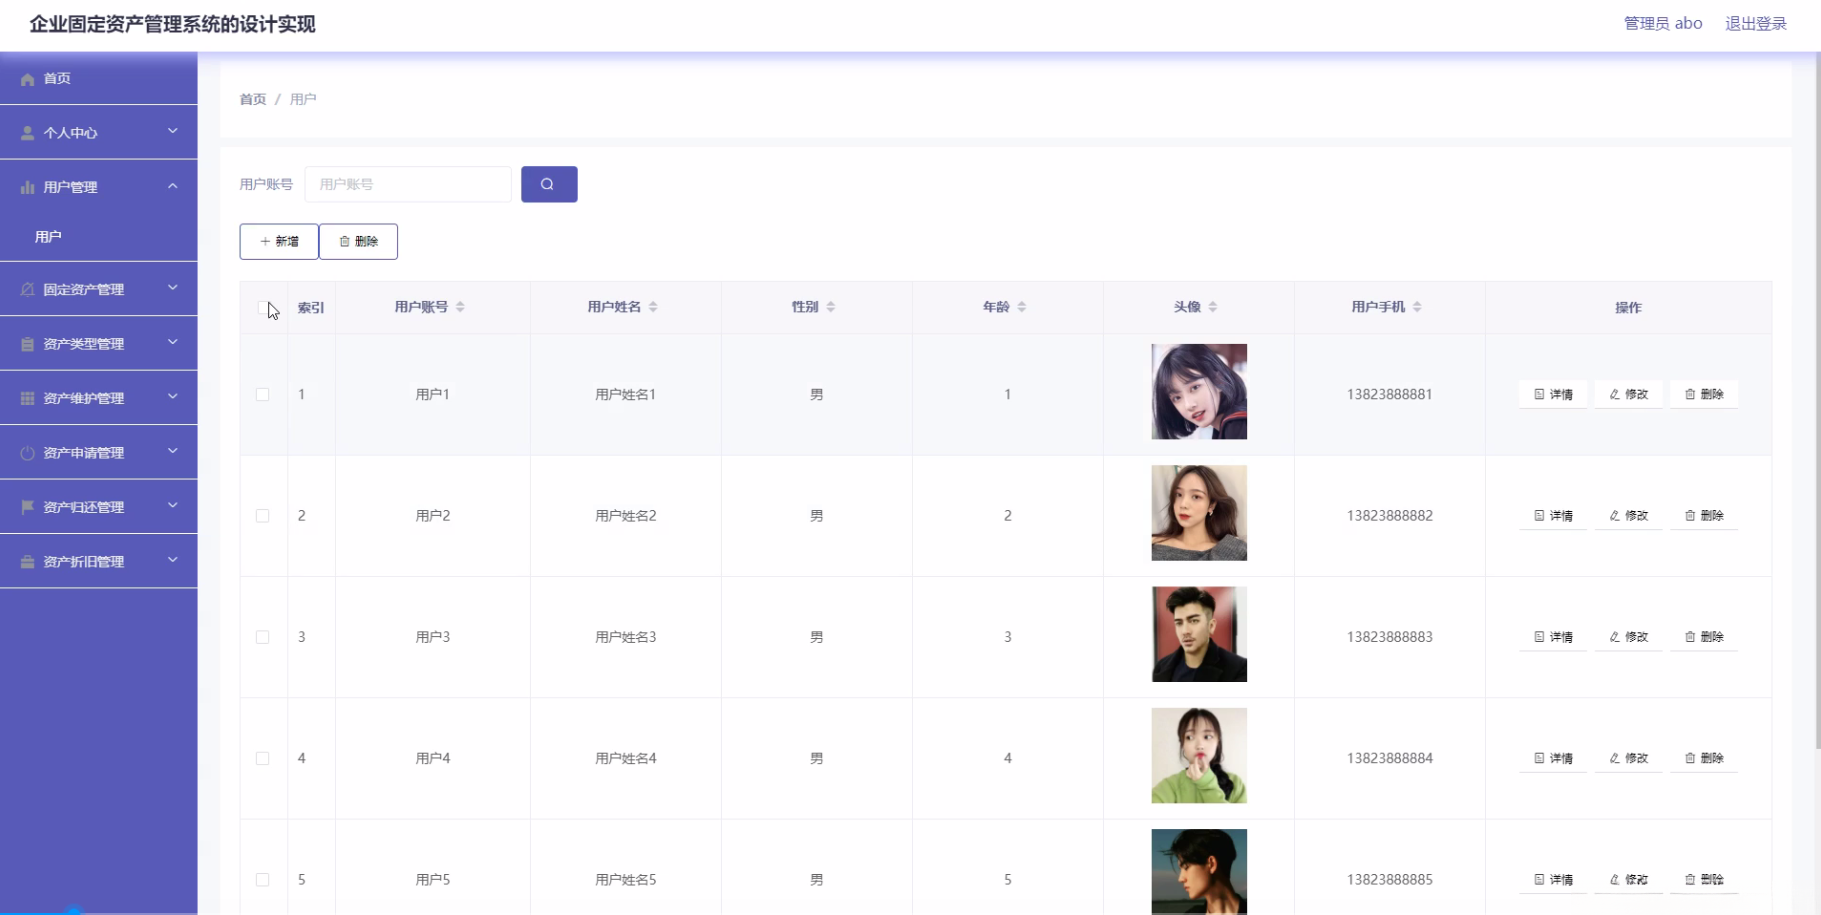Click the 用户账号 search input field
The image size is (1821, 915).
[x=407, y=184]
